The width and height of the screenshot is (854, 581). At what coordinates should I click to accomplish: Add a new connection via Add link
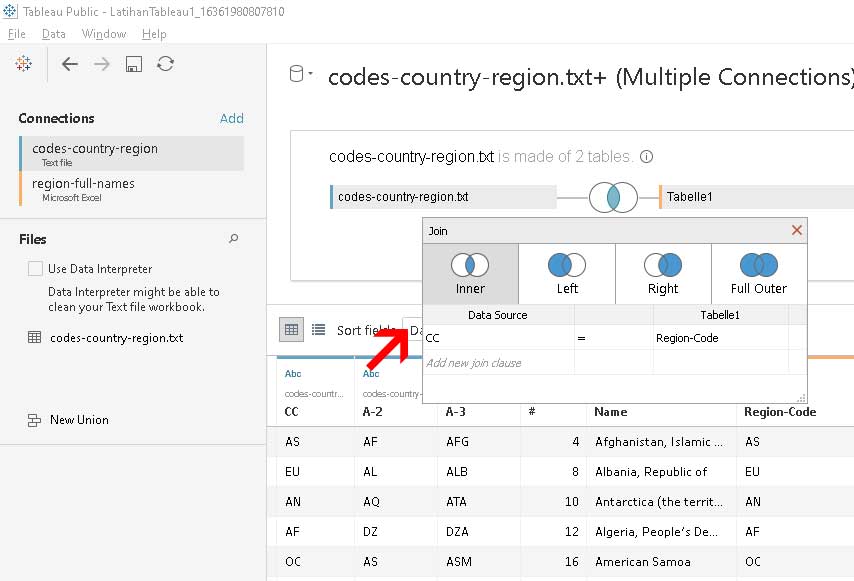(x=231, y=118)
